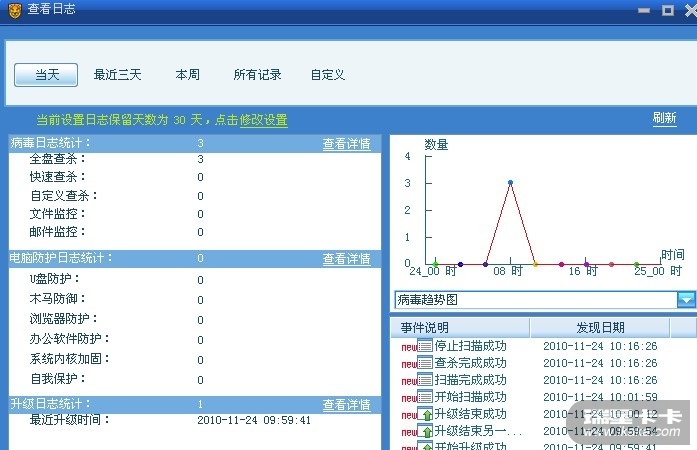
Task: Click the U盘防护 statistic label
Action: coord(55,279)
